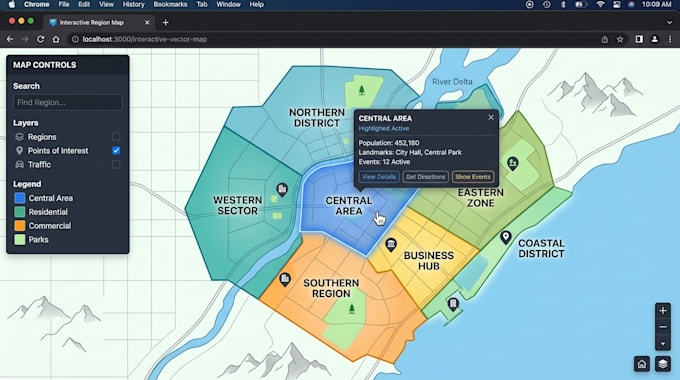Click the Traffic car icon

click(19, 164)
